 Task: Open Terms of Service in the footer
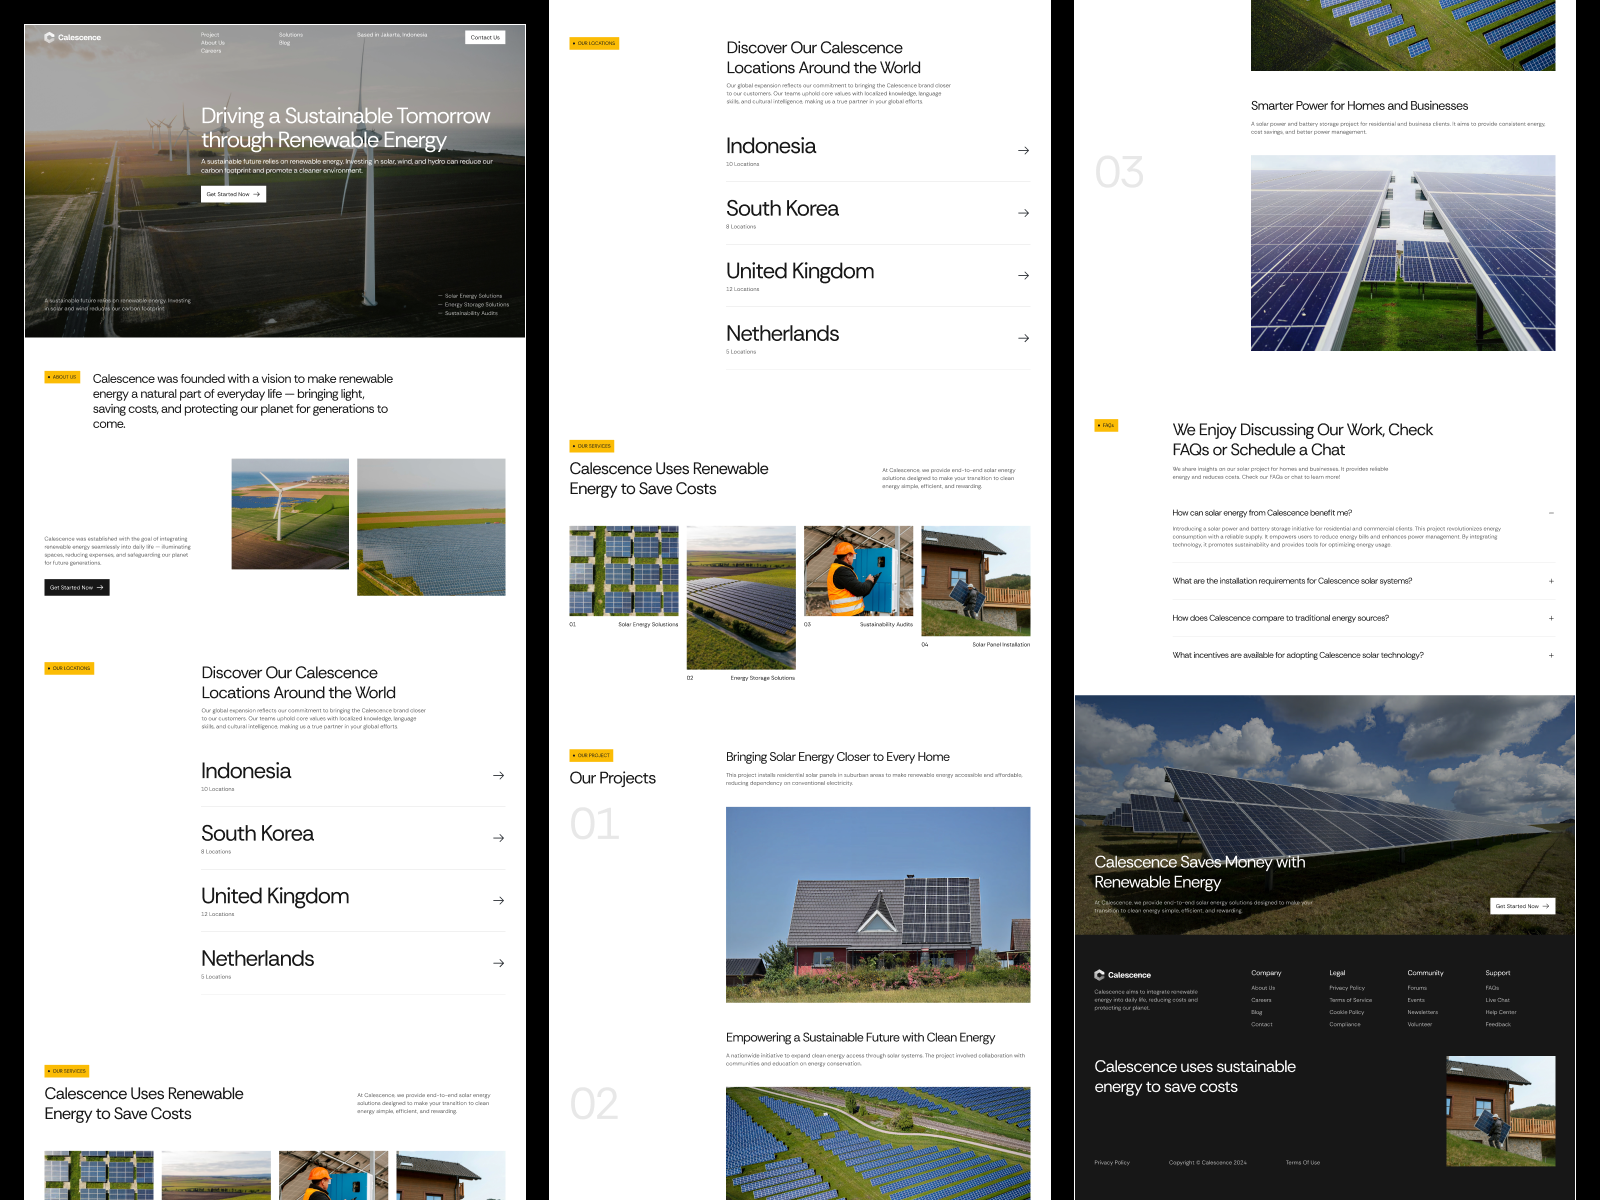[x=1351, y=1000]
